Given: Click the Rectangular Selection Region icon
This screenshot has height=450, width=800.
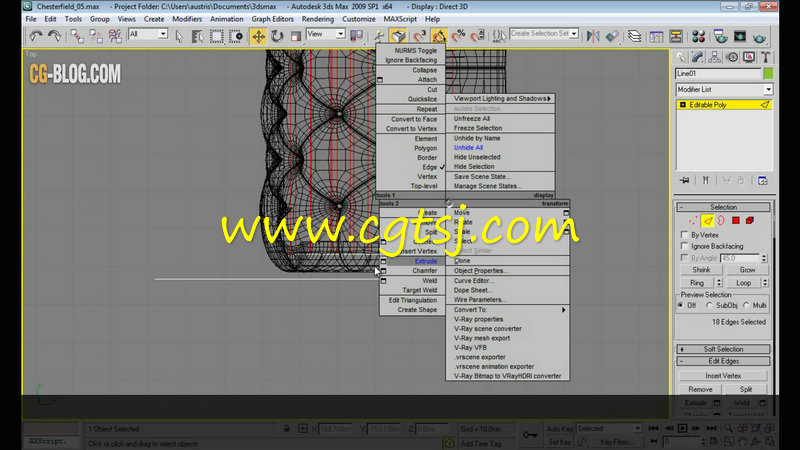Looking at the screenshot, I should tap(216, 36).
